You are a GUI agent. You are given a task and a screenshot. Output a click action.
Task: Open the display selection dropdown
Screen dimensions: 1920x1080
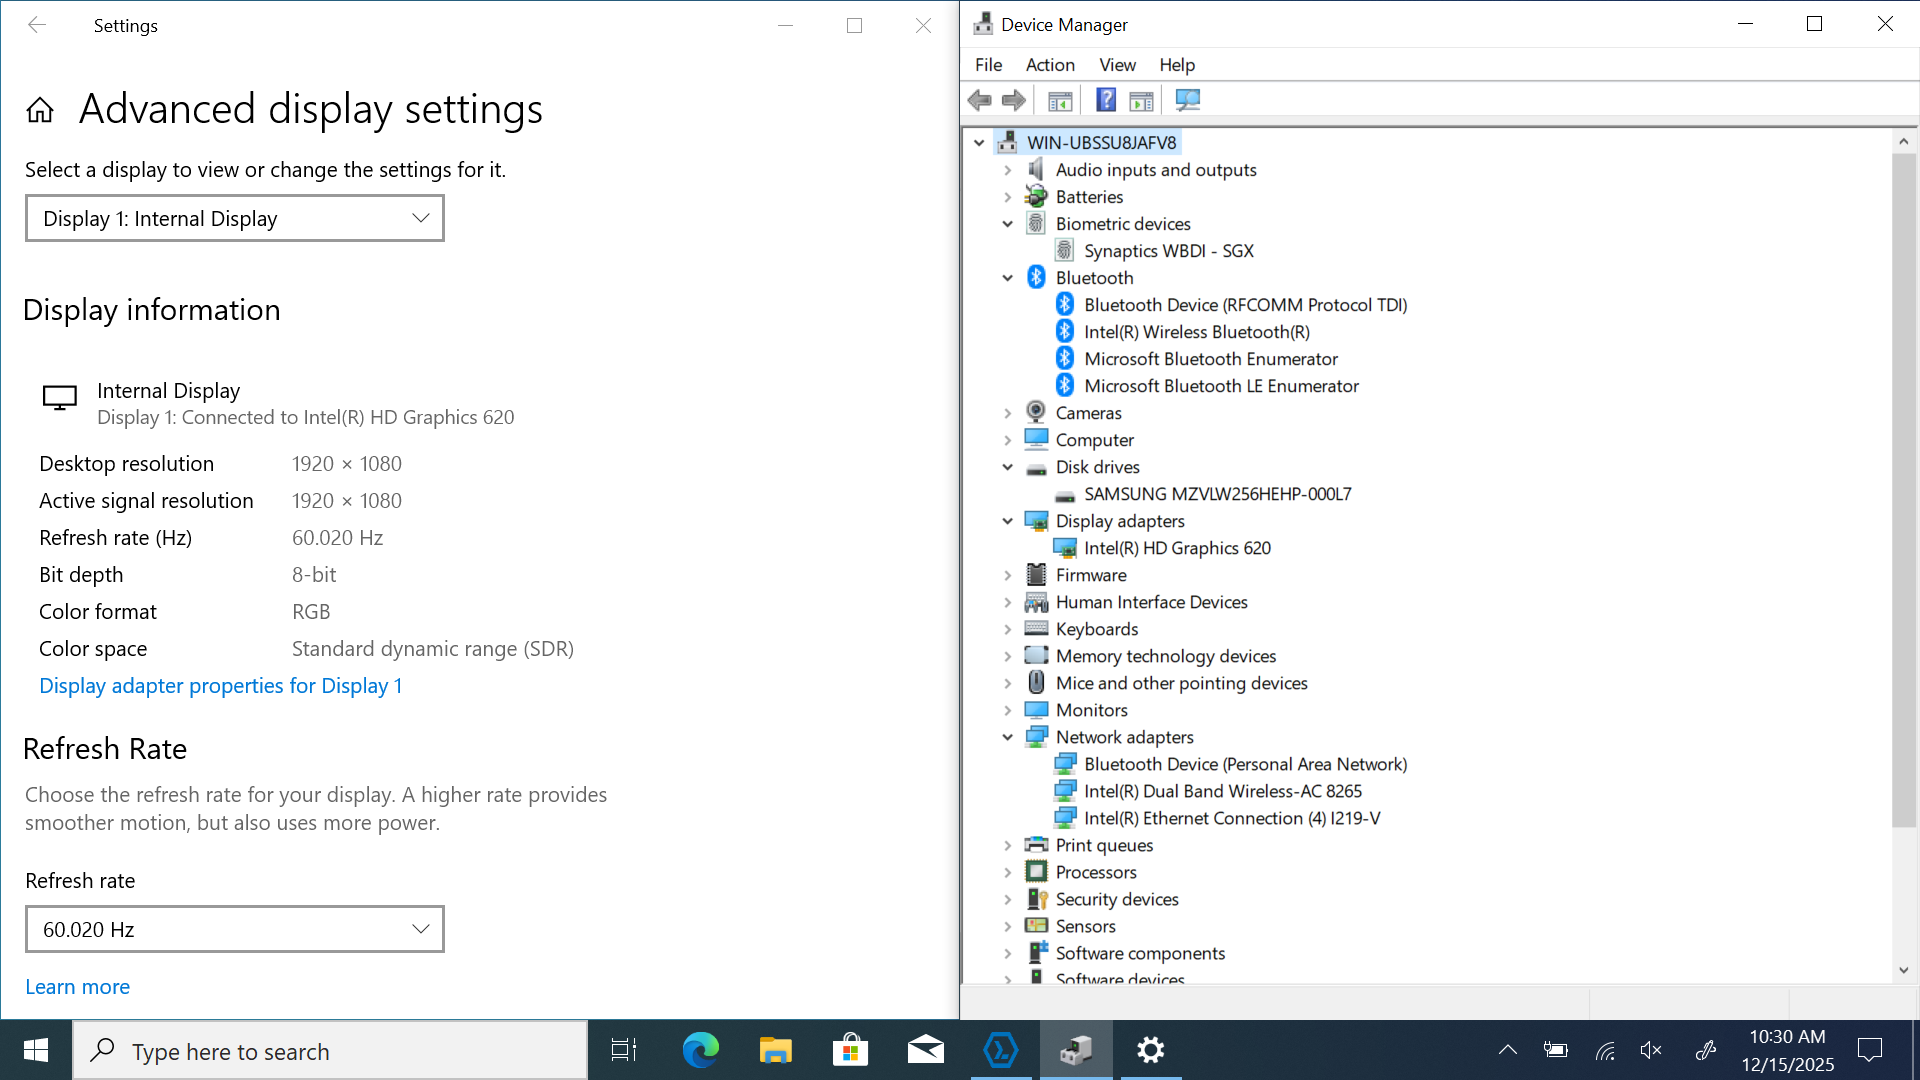234,218
